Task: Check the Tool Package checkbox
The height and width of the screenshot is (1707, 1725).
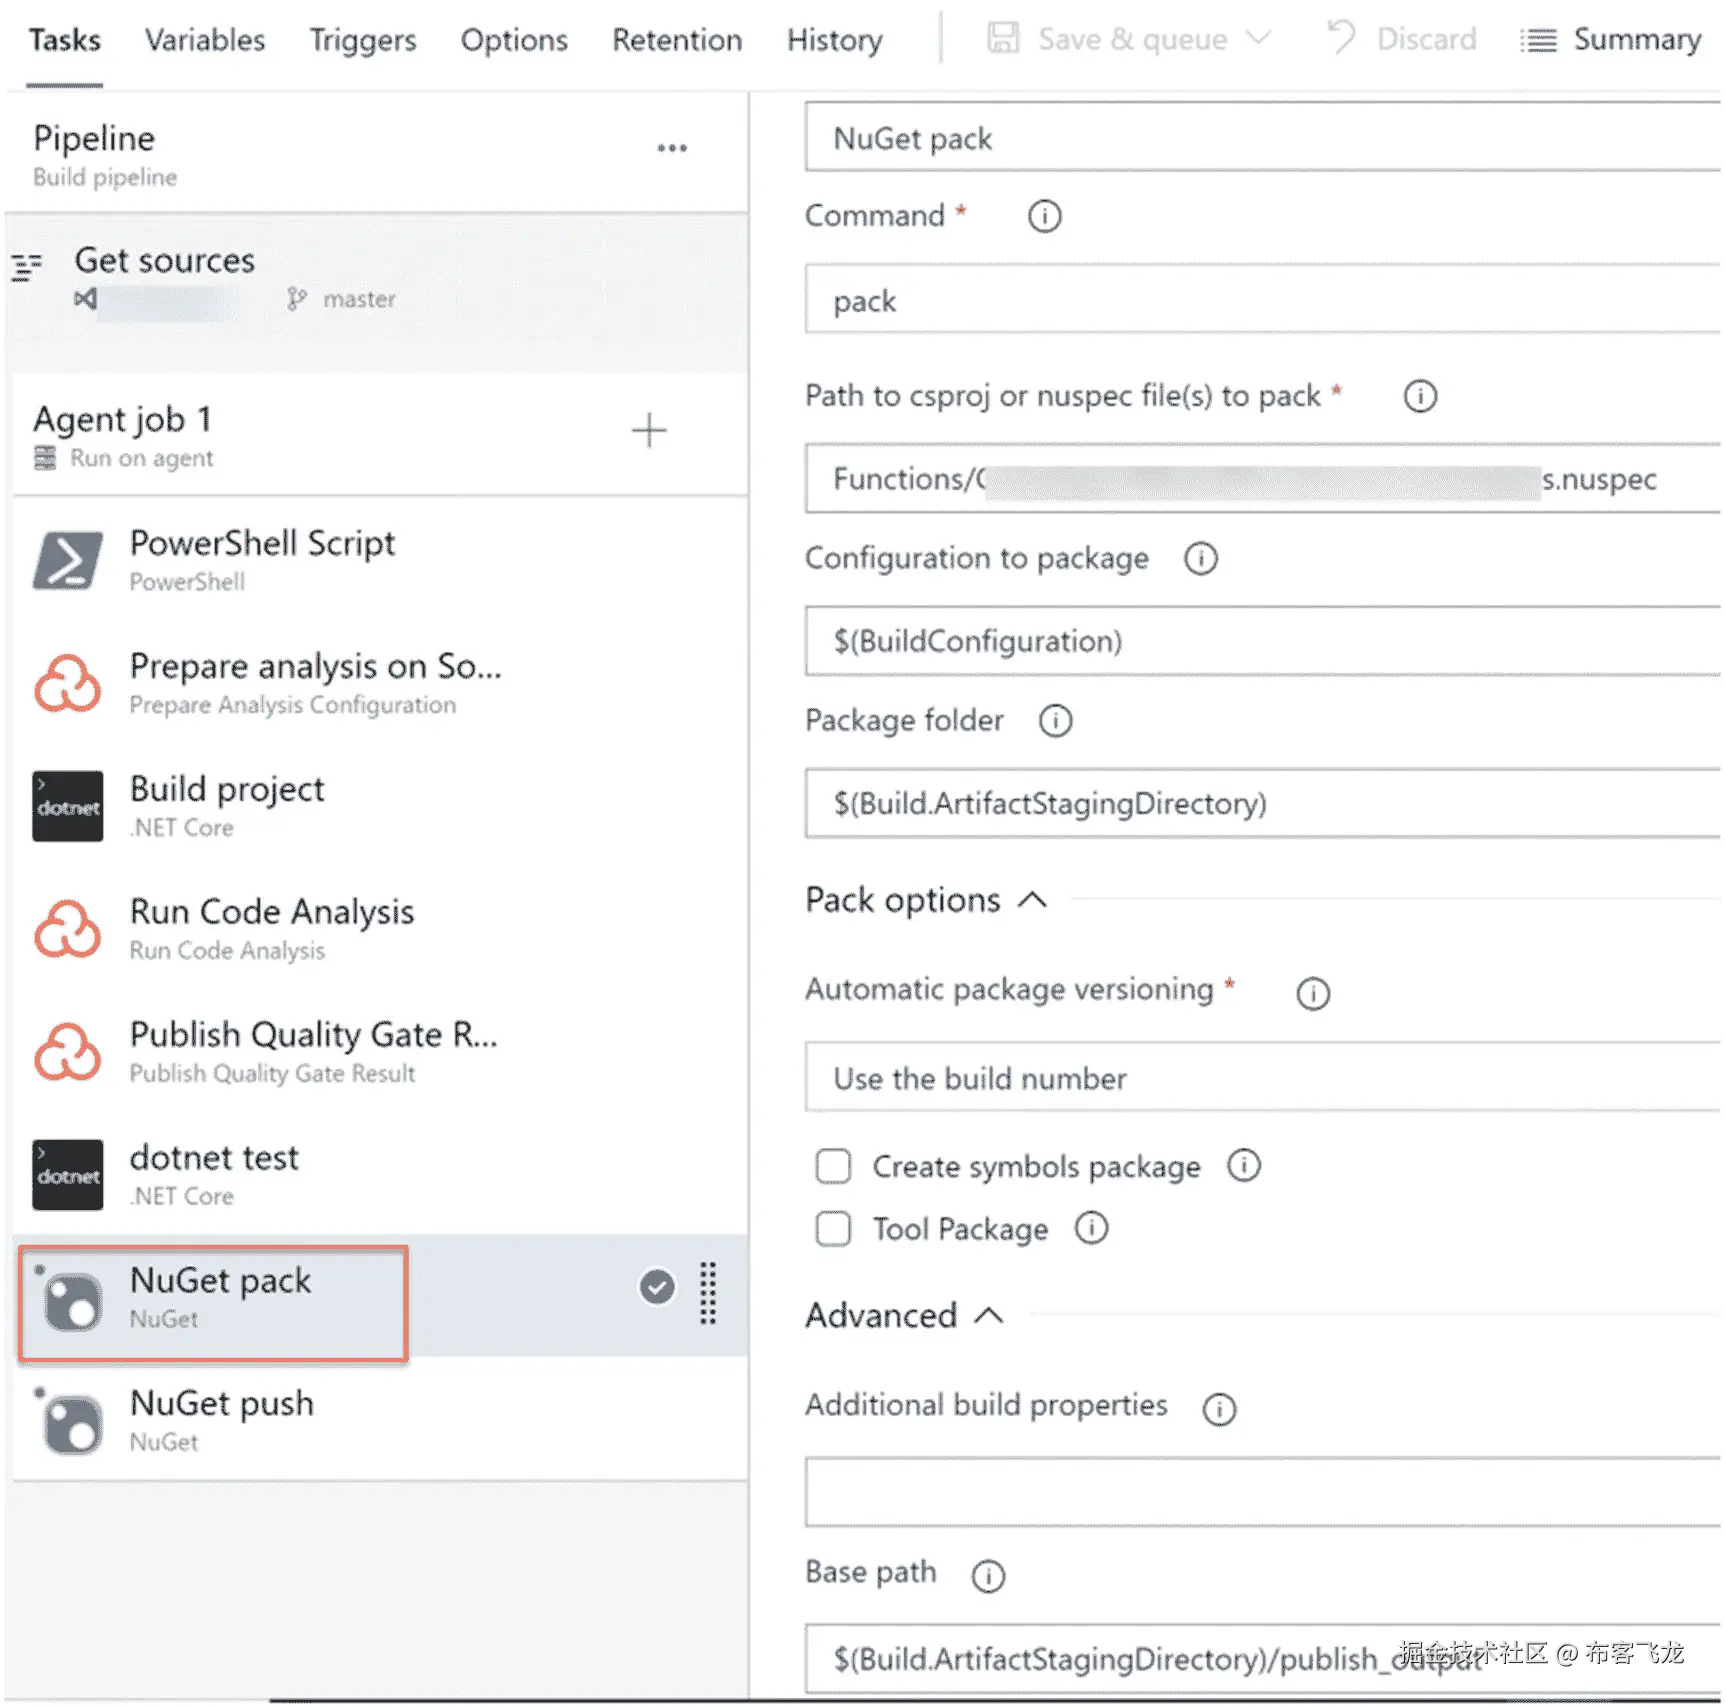Action: [833, 1229]
